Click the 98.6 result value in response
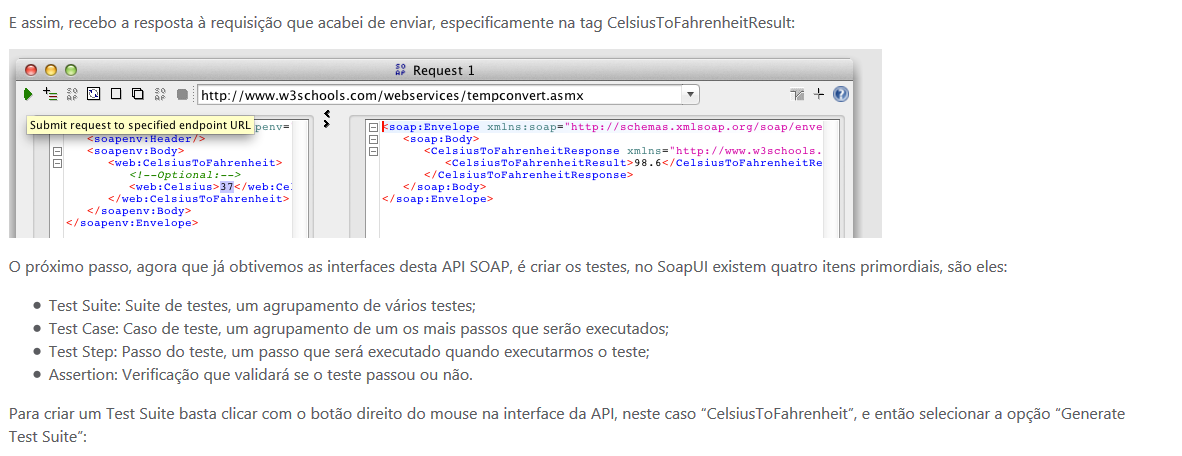 click(647, 163)
